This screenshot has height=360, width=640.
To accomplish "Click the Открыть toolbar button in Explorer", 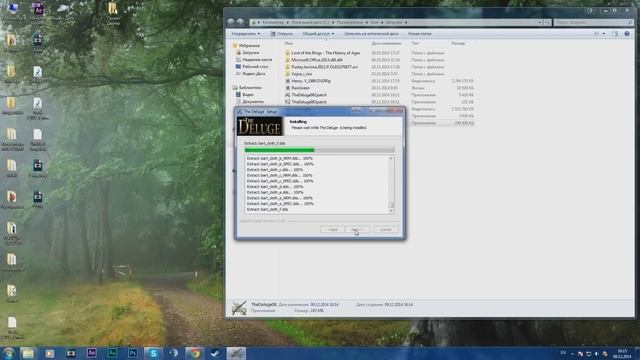I will point(282,33).
